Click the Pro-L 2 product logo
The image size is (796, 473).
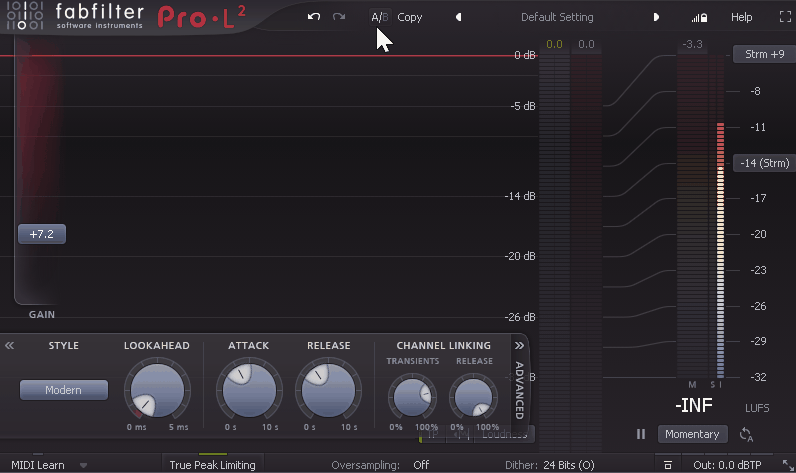tap(202, 17)
